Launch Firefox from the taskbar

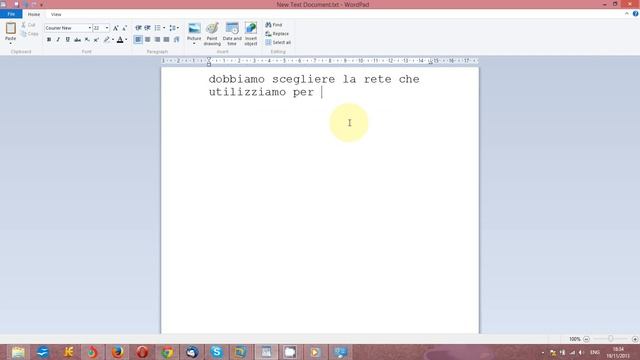point(118,352)
